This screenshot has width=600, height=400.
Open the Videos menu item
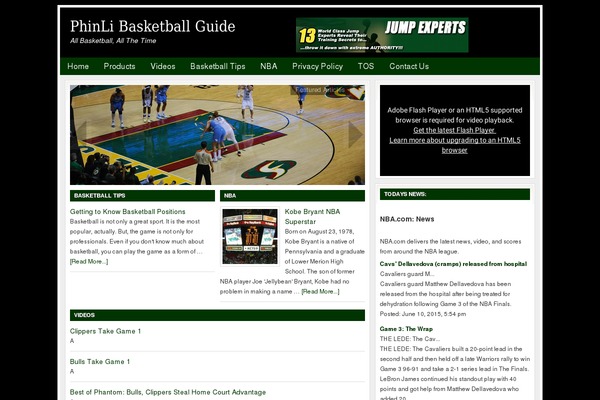pyautogui.click(x=163, y=66)
